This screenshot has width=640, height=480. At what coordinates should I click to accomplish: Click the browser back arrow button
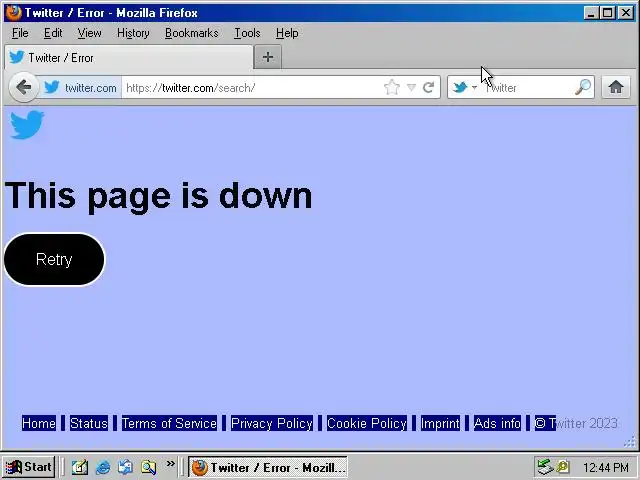[x=24, y=87]
